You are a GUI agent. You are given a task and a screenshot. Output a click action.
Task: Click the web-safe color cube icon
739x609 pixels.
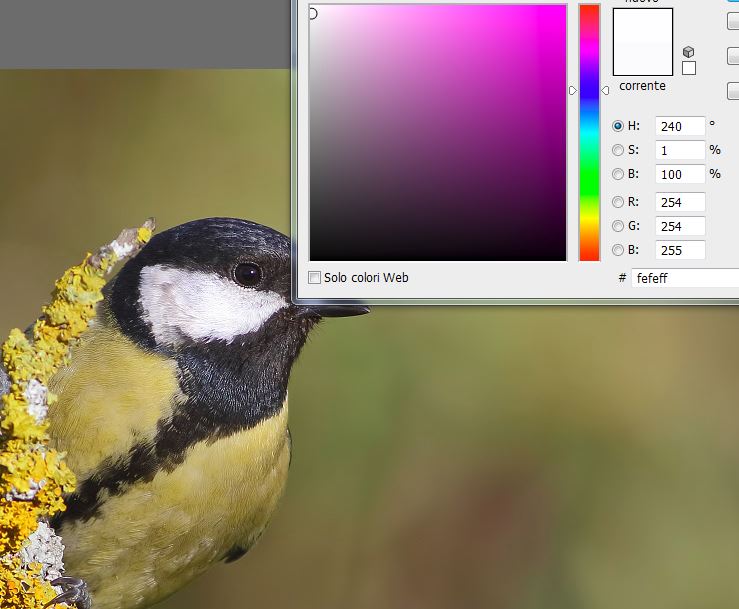(689, 51)
